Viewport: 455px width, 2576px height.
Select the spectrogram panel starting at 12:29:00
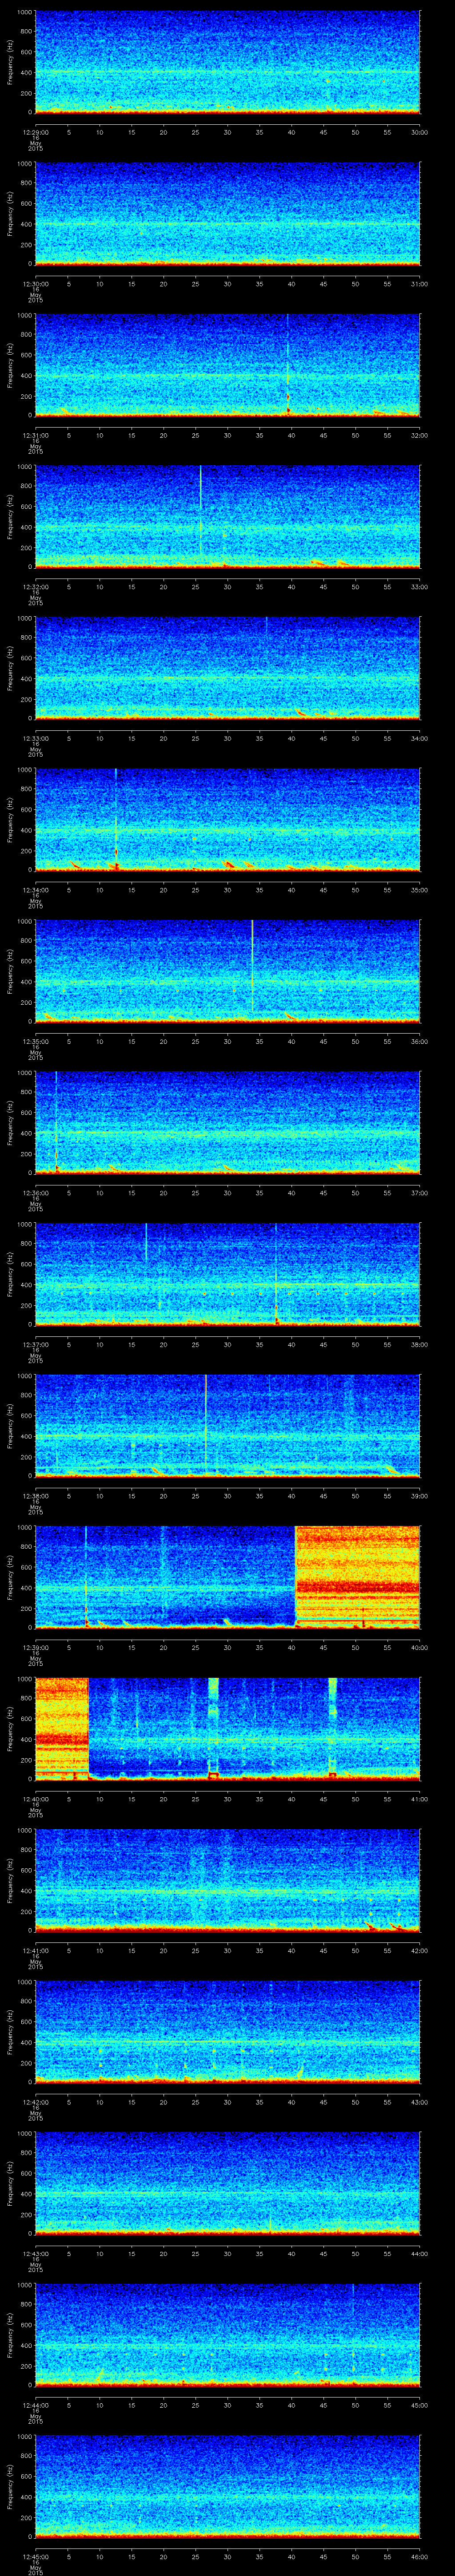227,62
